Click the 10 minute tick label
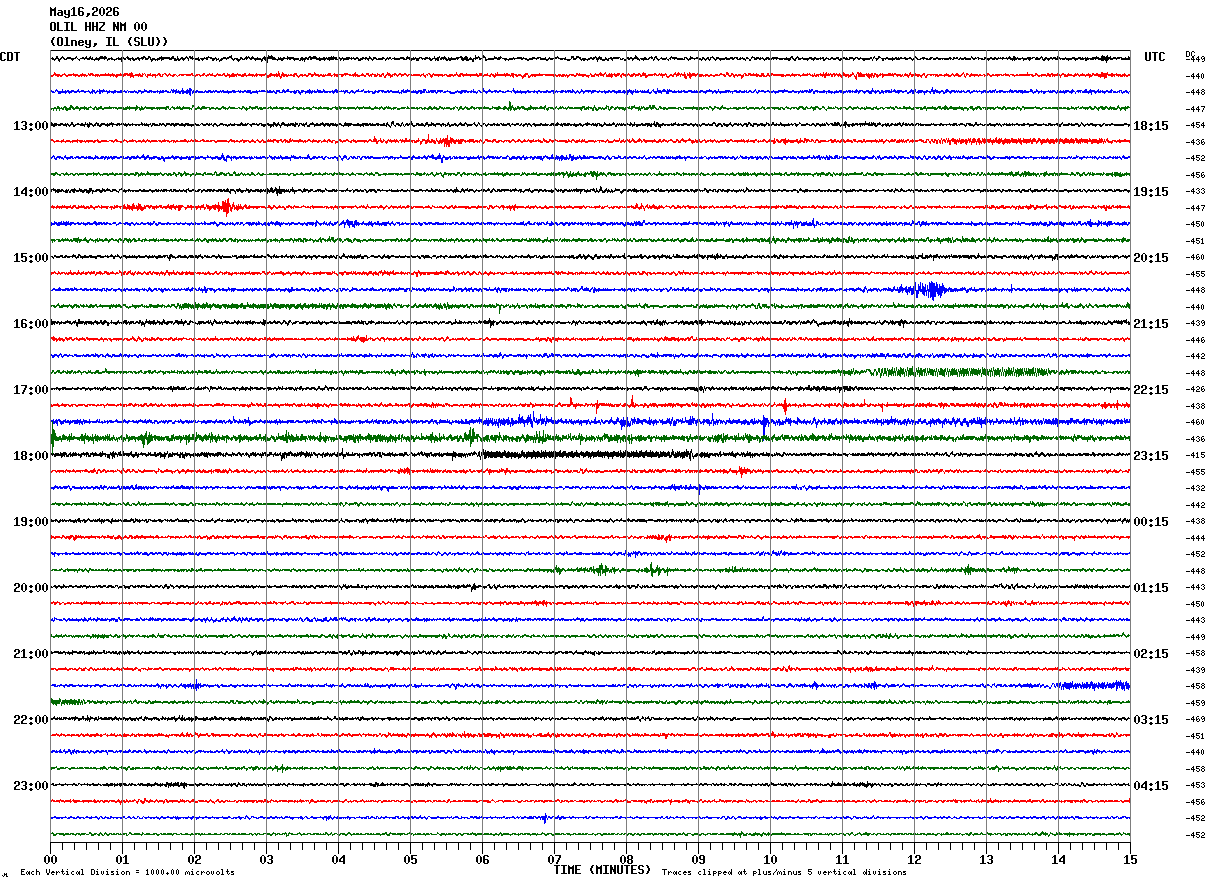 [x=770, y=859]
